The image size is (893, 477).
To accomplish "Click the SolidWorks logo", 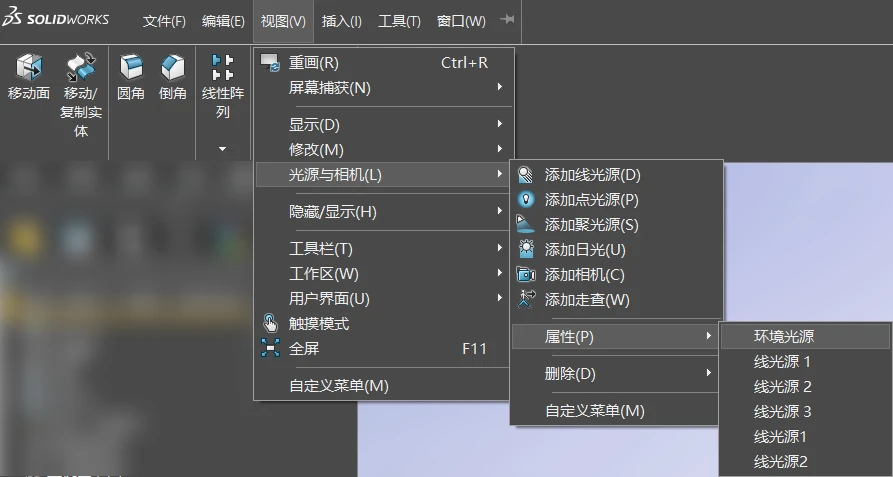I will point(55,18).
